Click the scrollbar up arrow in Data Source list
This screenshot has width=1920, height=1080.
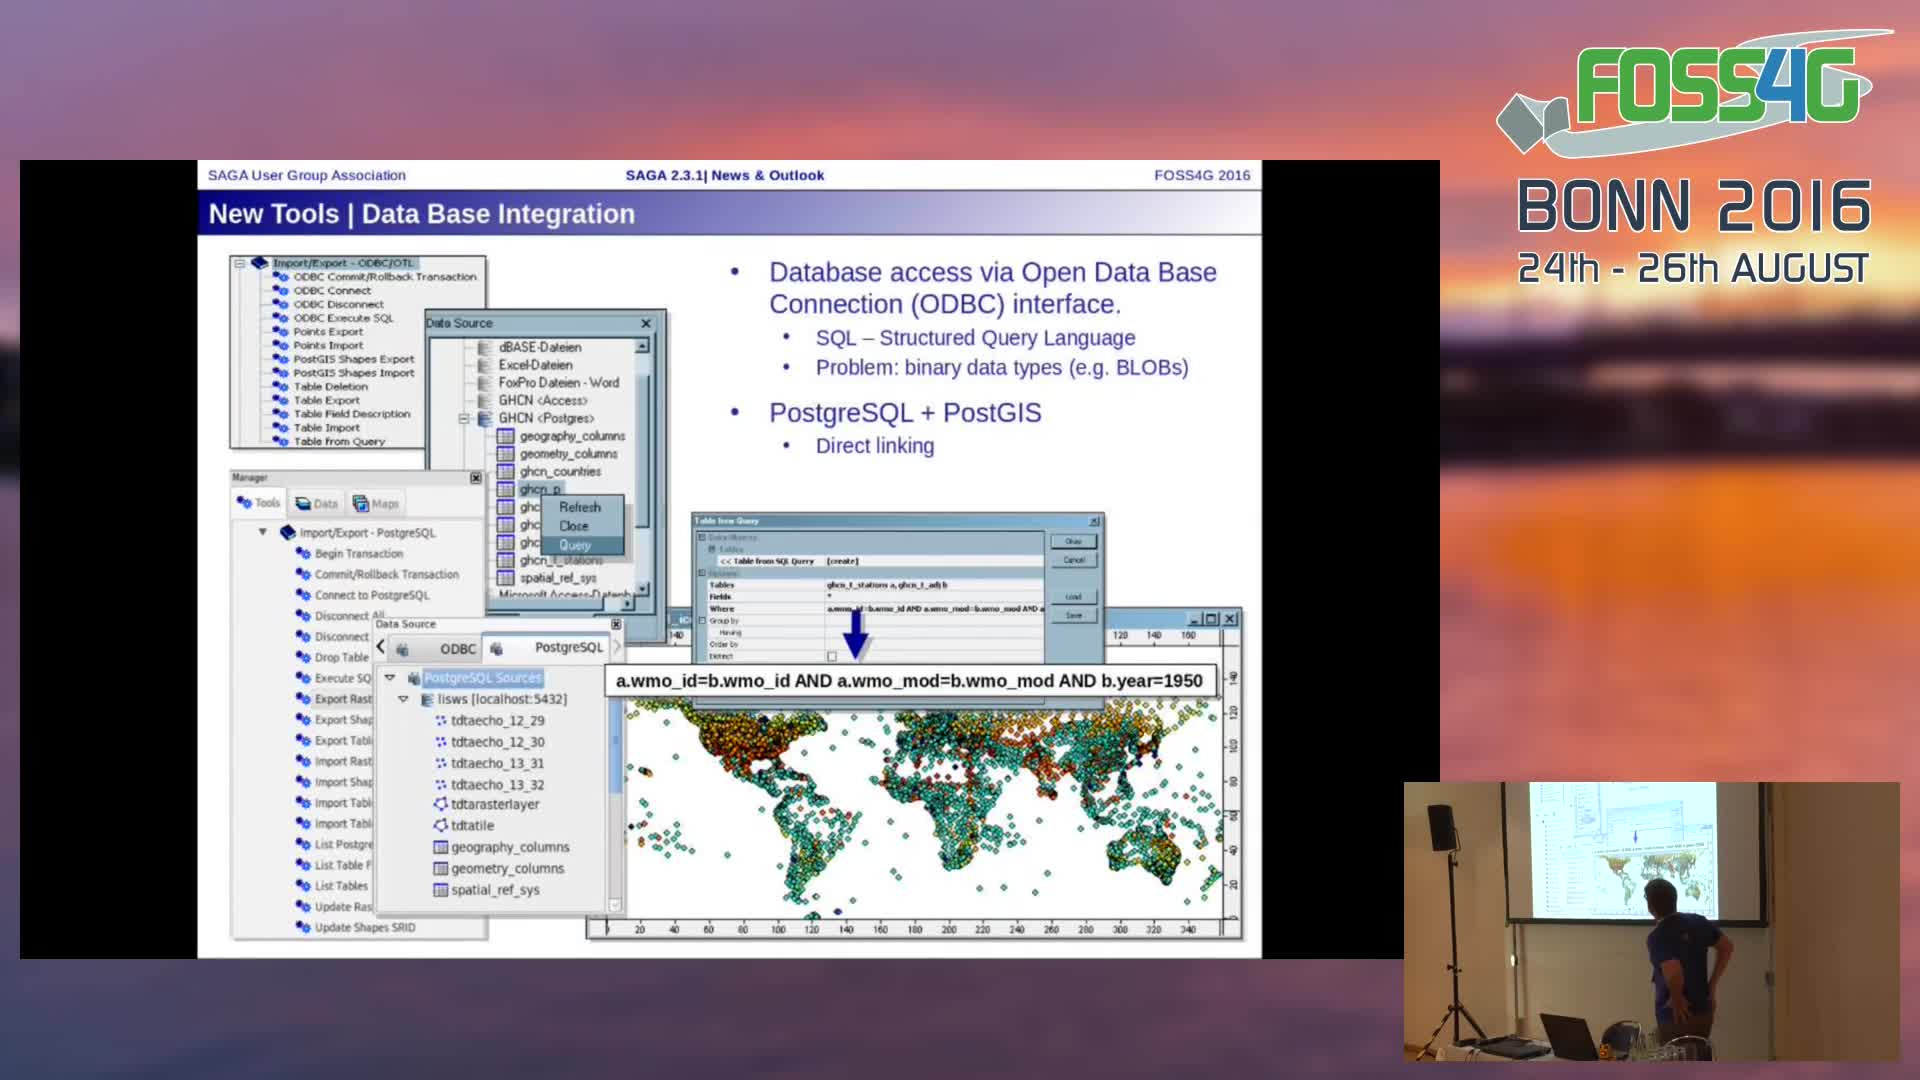pos(642,346)
